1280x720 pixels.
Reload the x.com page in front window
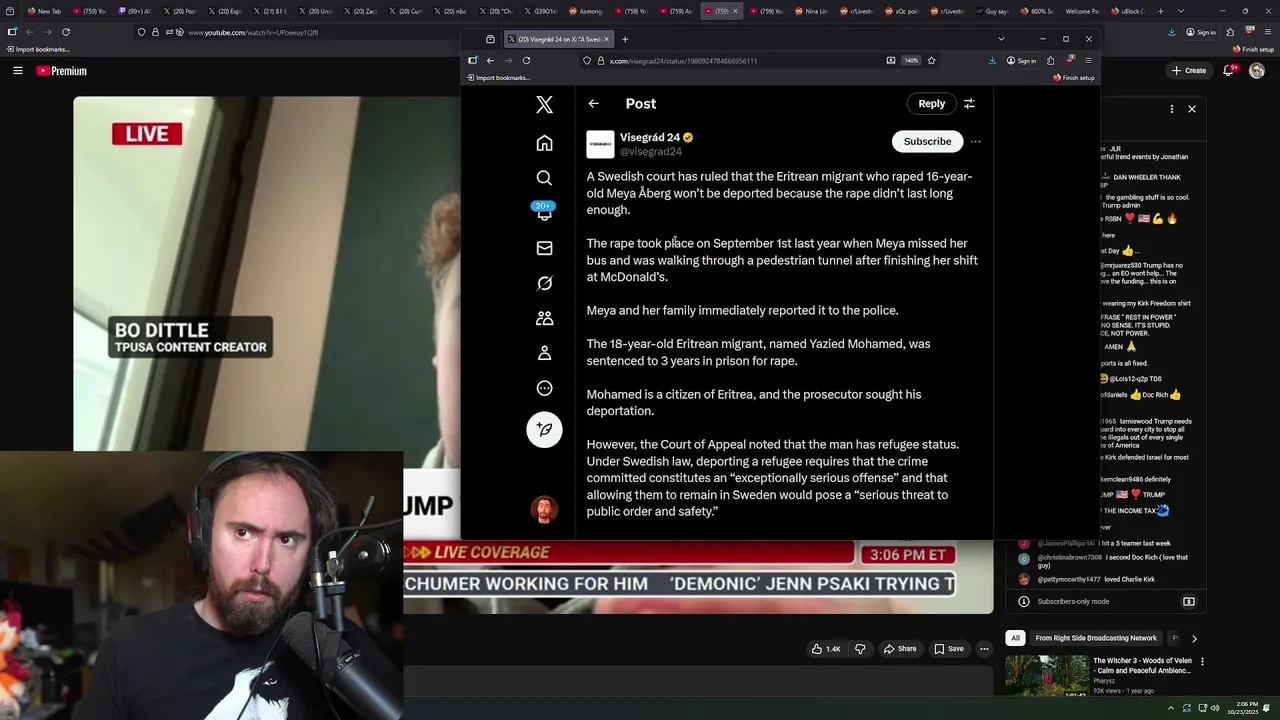(526, 60)
